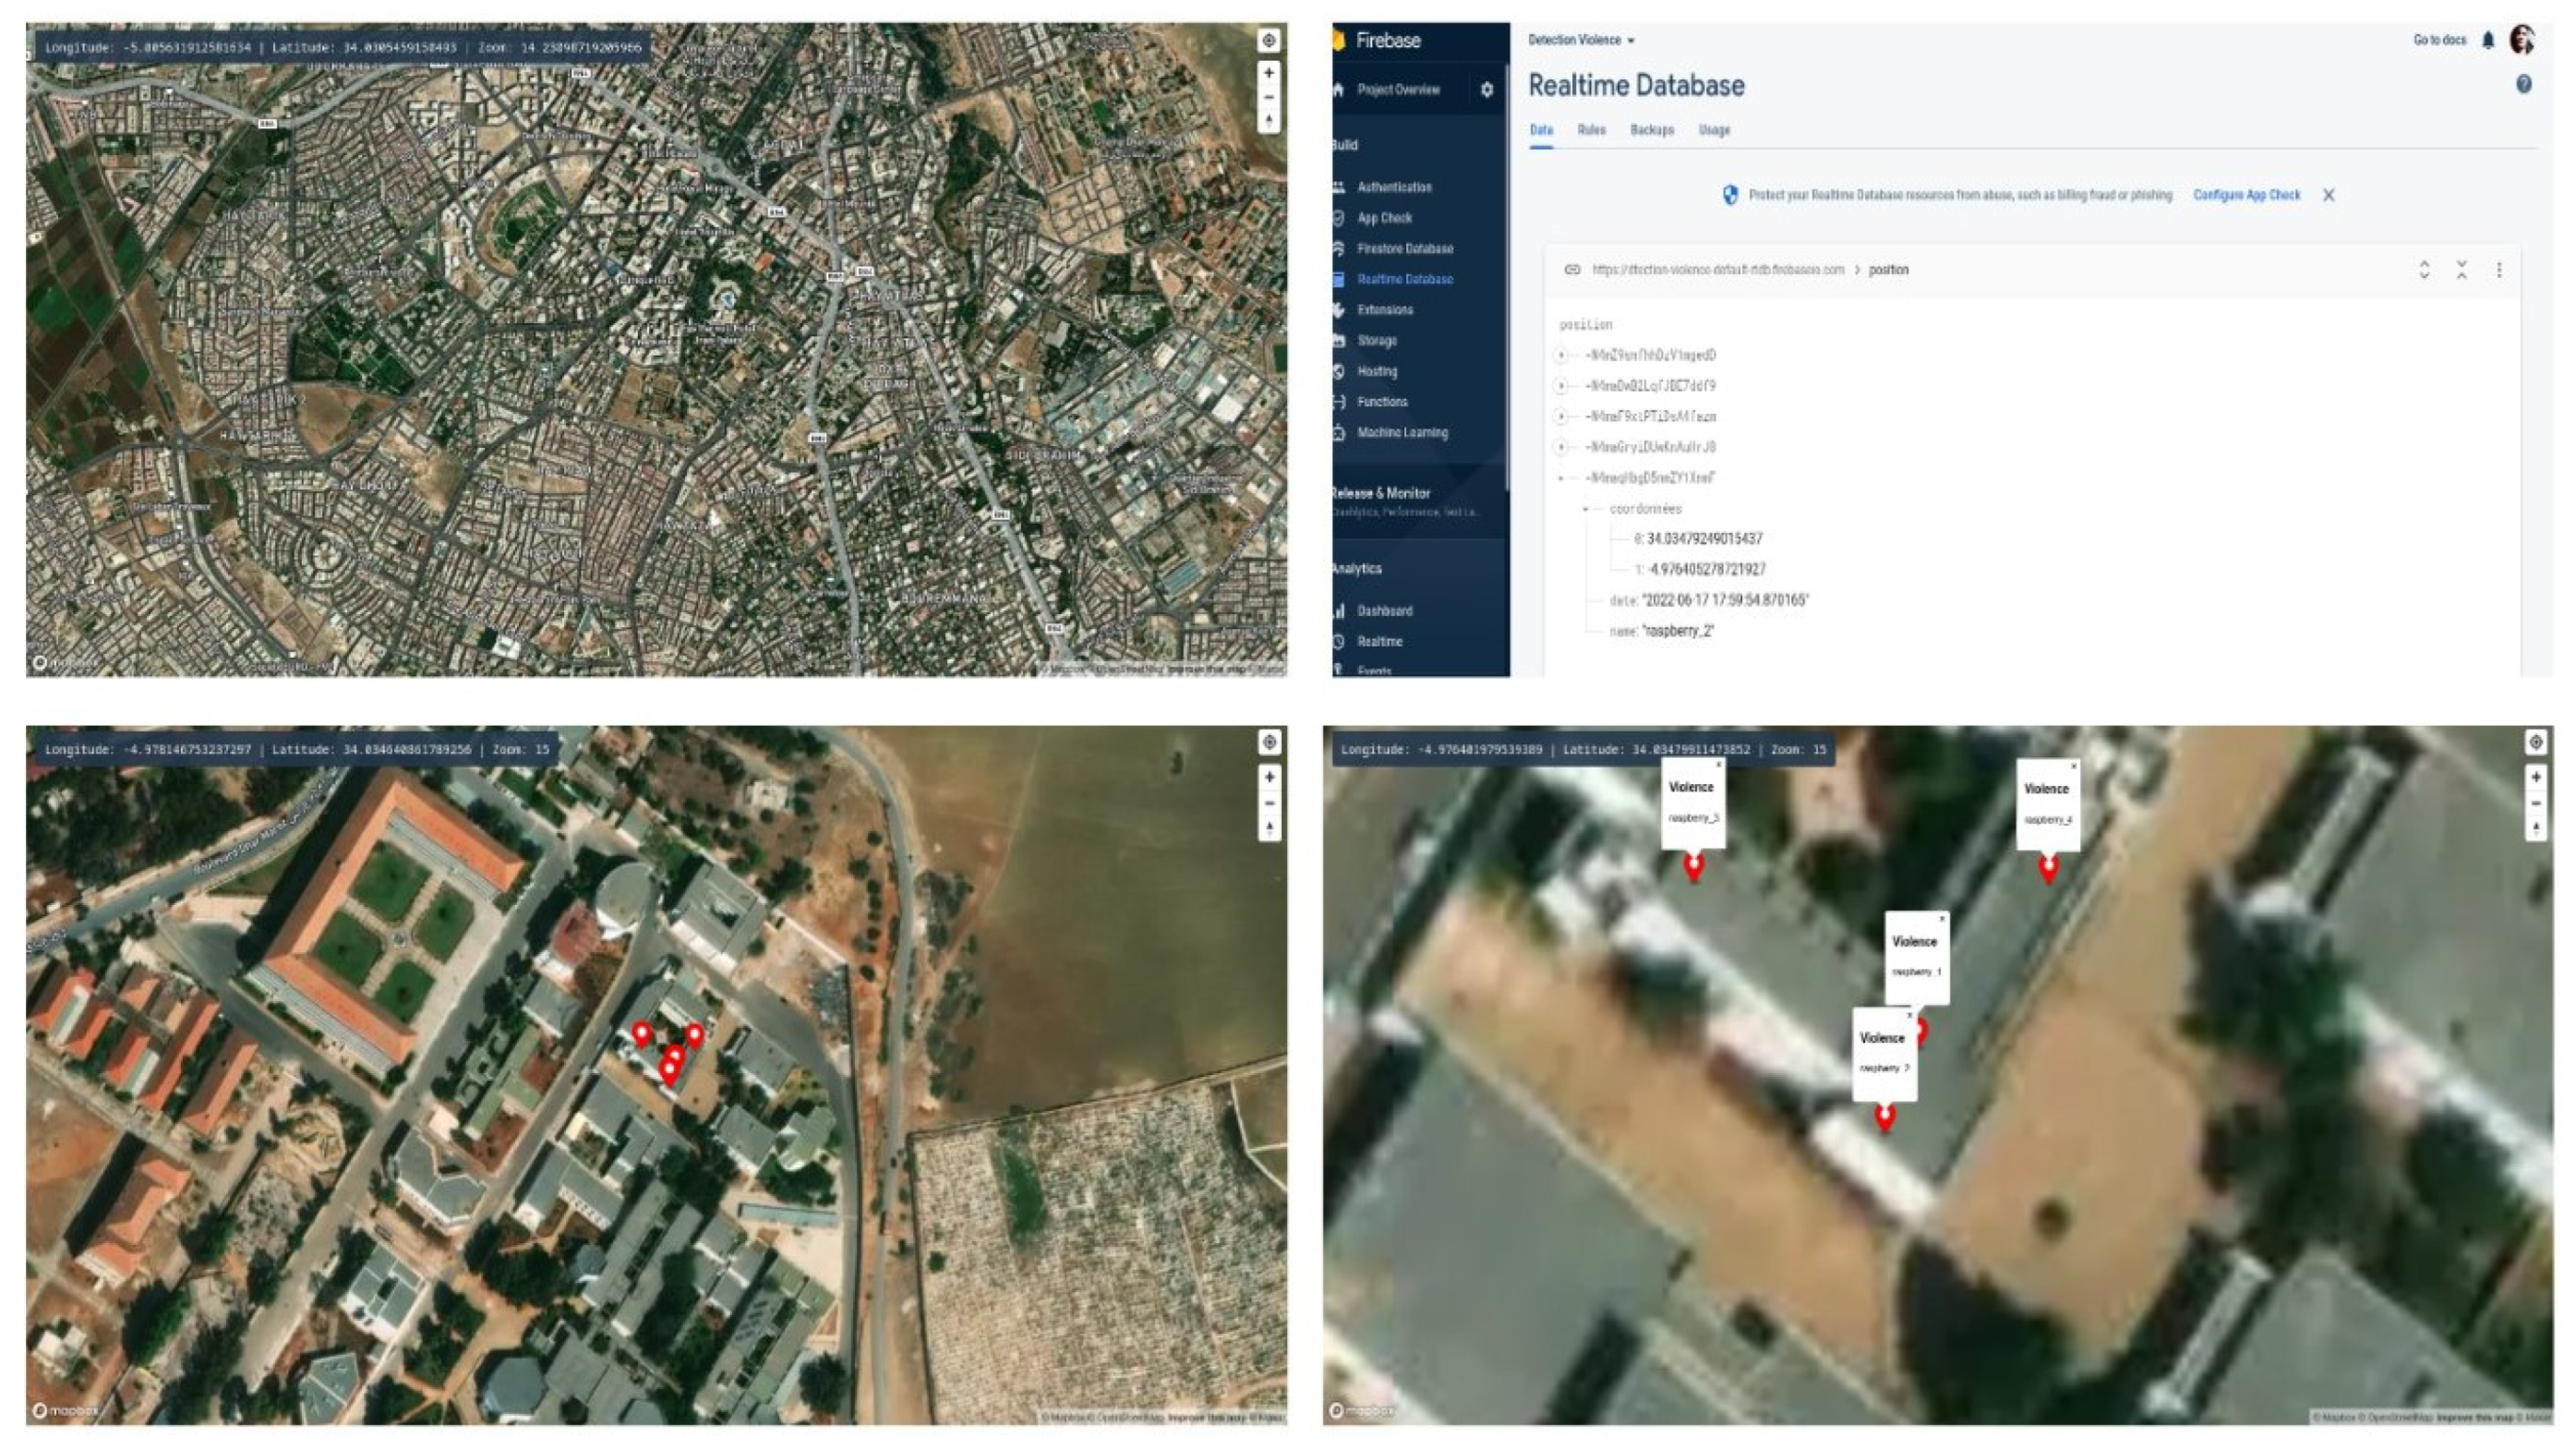Click expand all nodes icon in database toolbar
2576x1450 pixels.
click(x=2424, y=270)
